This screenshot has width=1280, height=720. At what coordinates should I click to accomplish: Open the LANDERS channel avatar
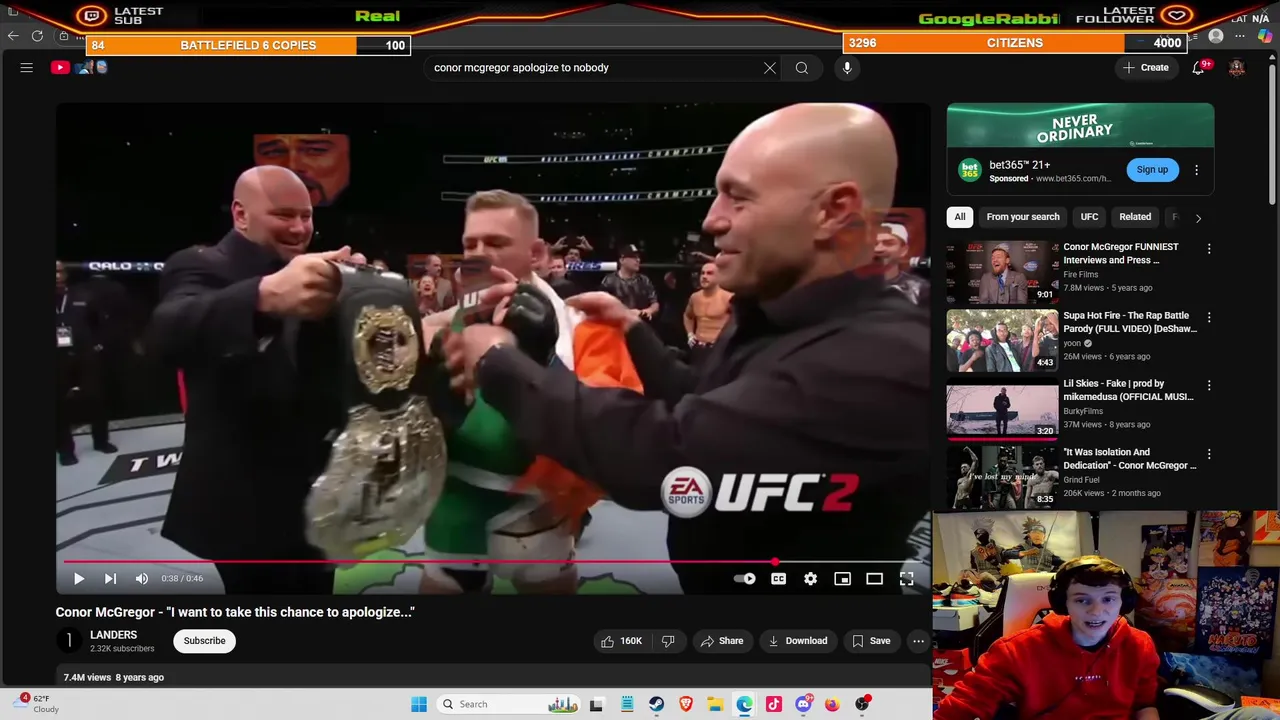(69, 641)
